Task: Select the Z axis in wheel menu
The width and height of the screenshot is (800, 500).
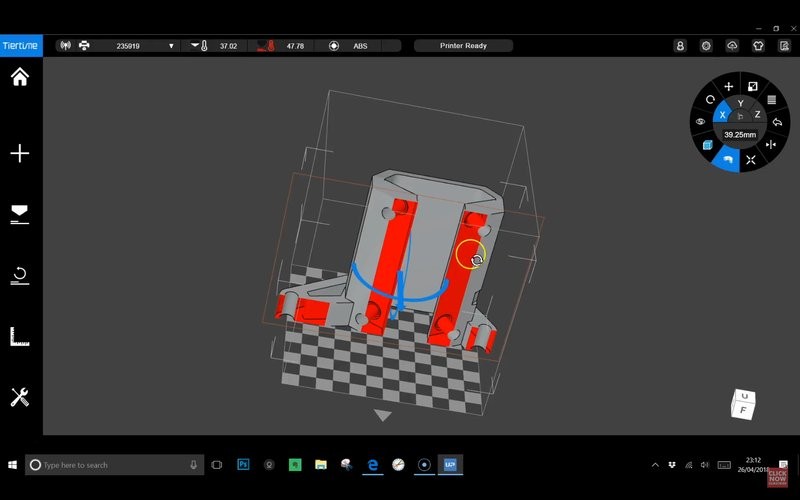Action: 757,116
